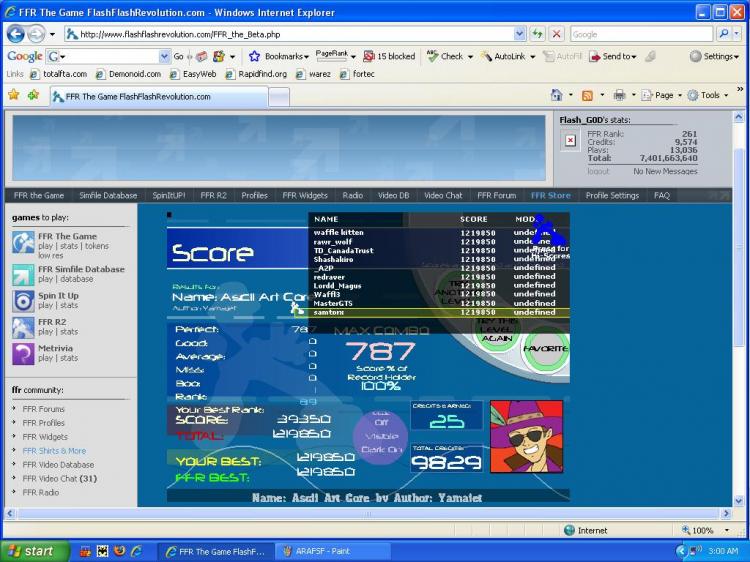This screenshot has width=750, height=562.
Task: Click the FFR The Game icon in sidebar
Action: [x=23, y=242]
